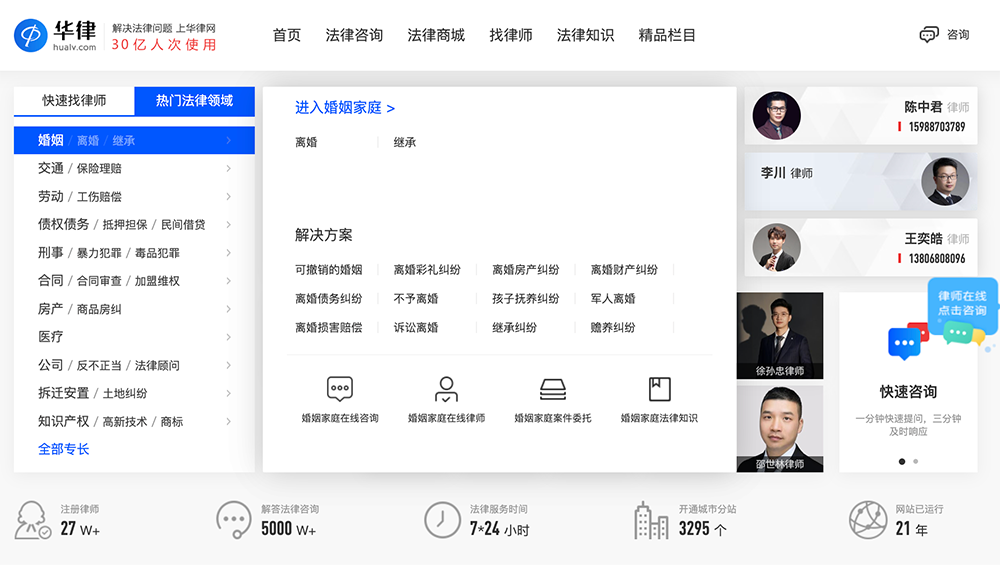
Task: Open the 孩子抚养纠纷 solution link
Action: pyautogui.click(x=526, y=299)
